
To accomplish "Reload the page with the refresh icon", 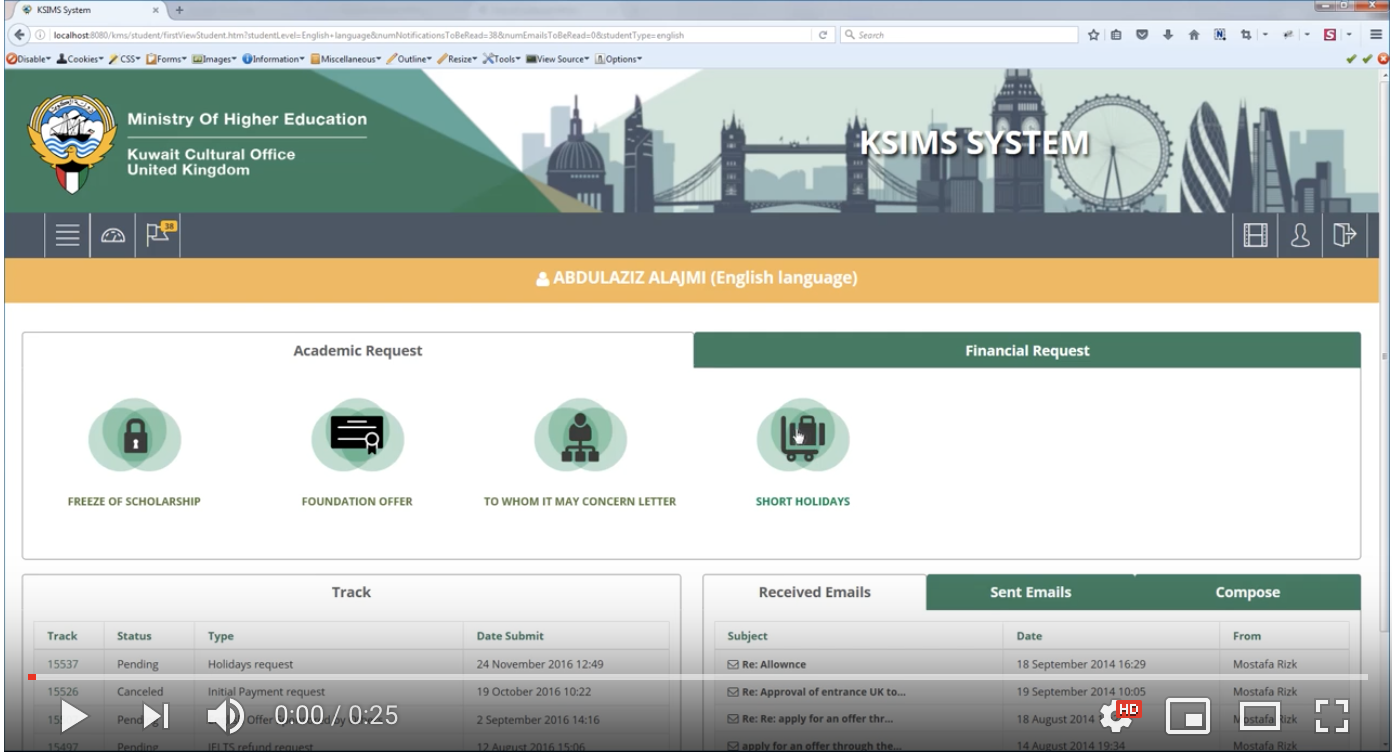I will [x=823, y=35].
